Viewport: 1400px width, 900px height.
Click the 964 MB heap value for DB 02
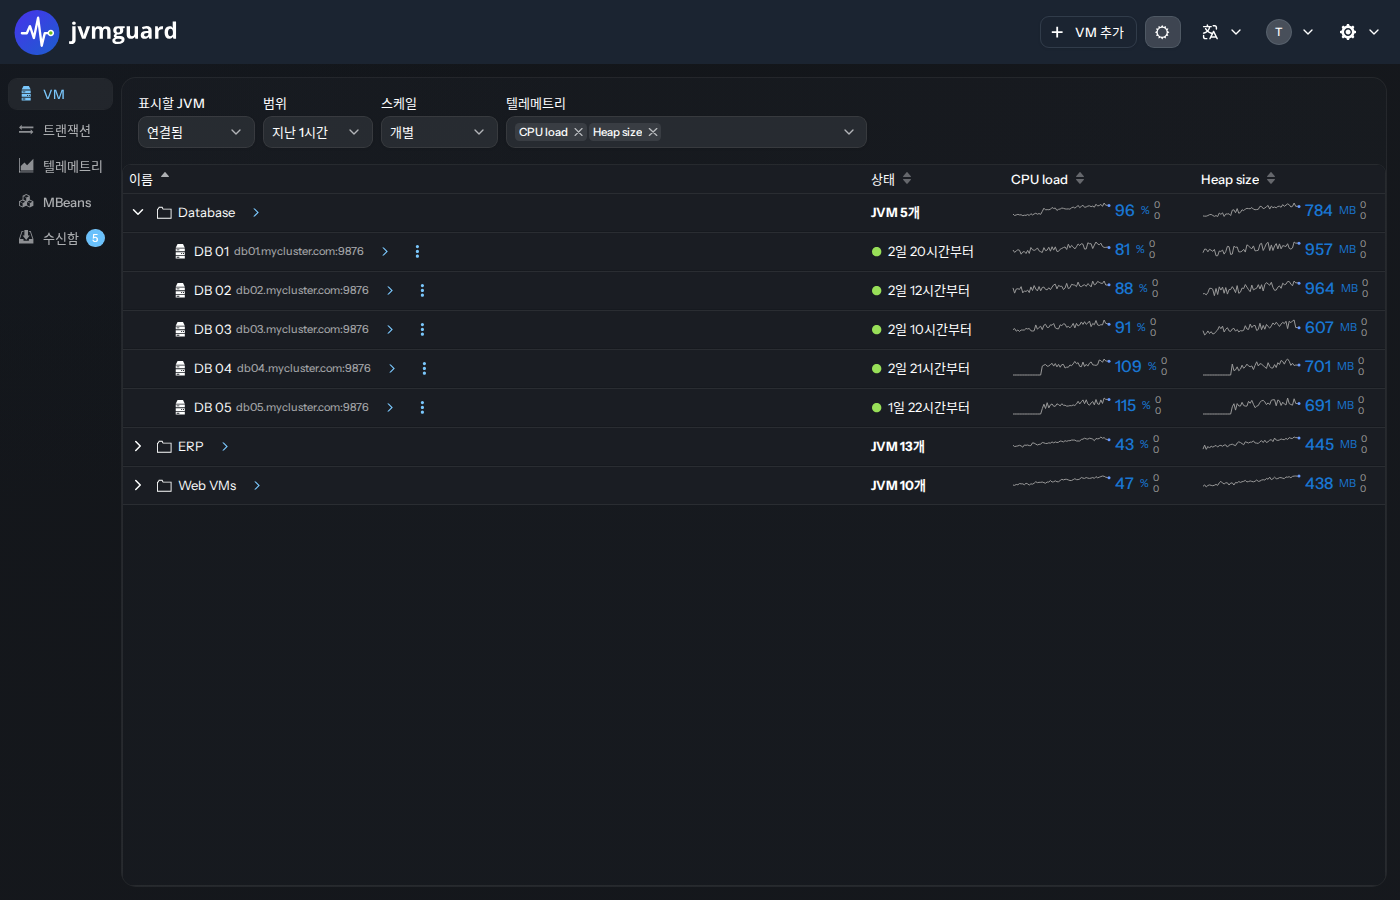point(1331,289)
